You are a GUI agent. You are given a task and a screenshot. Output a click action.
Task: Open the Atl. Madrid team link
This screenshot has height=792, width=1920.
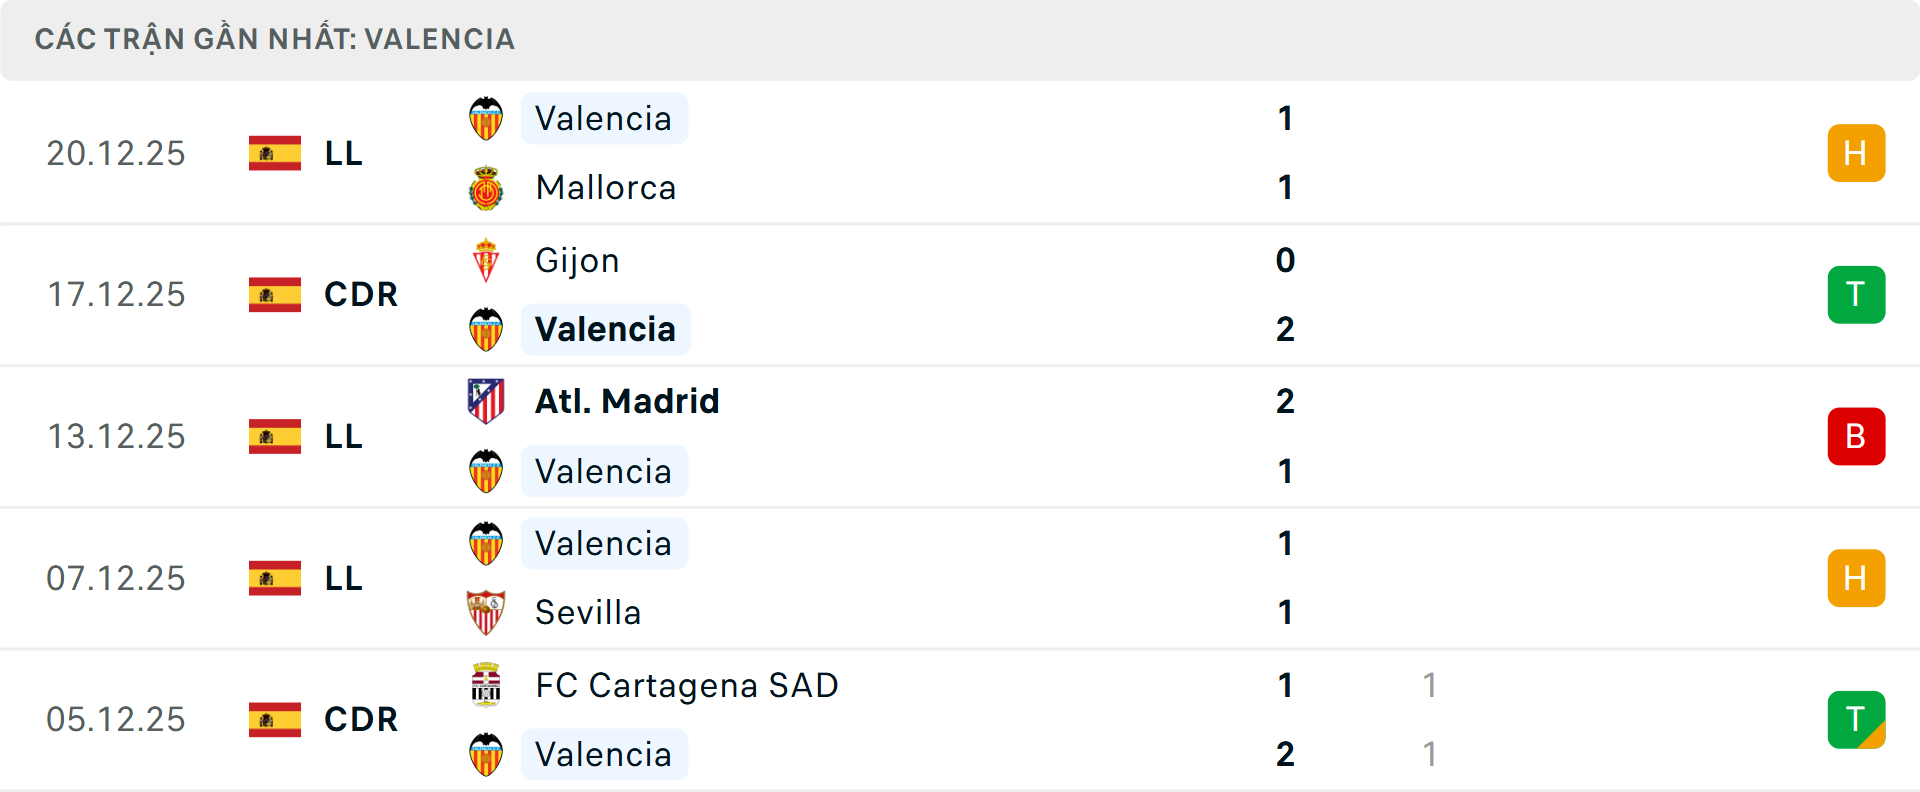pyautogui.click(x=627, y=401)
